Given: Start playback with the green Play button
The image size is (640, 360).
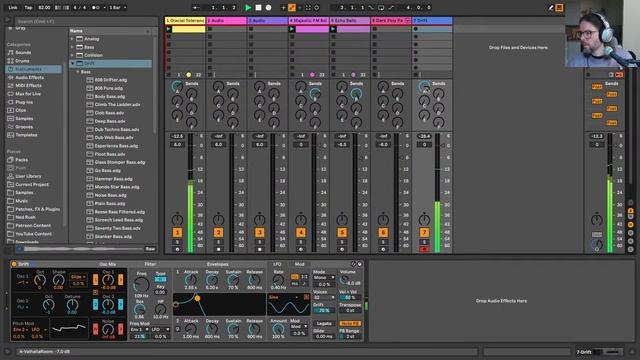Looking at the screenshot, I should [x=248, y=7].
